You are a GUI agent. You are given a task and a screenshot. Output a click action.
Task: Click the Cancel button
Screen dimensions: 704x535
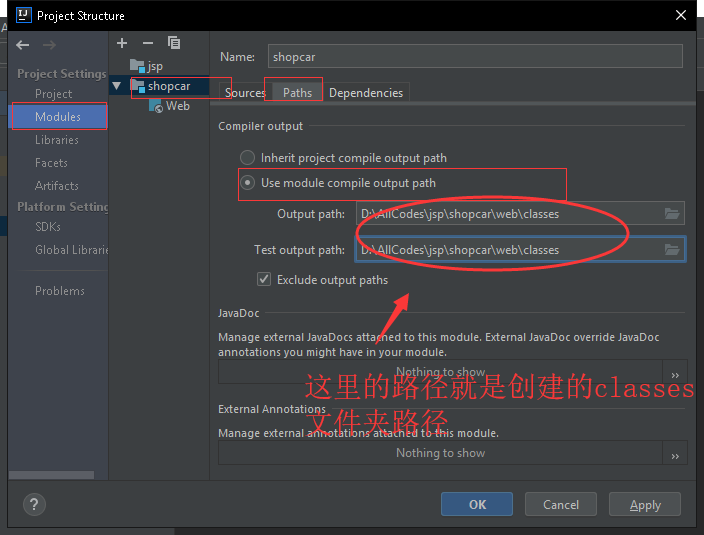click(561, 504)
